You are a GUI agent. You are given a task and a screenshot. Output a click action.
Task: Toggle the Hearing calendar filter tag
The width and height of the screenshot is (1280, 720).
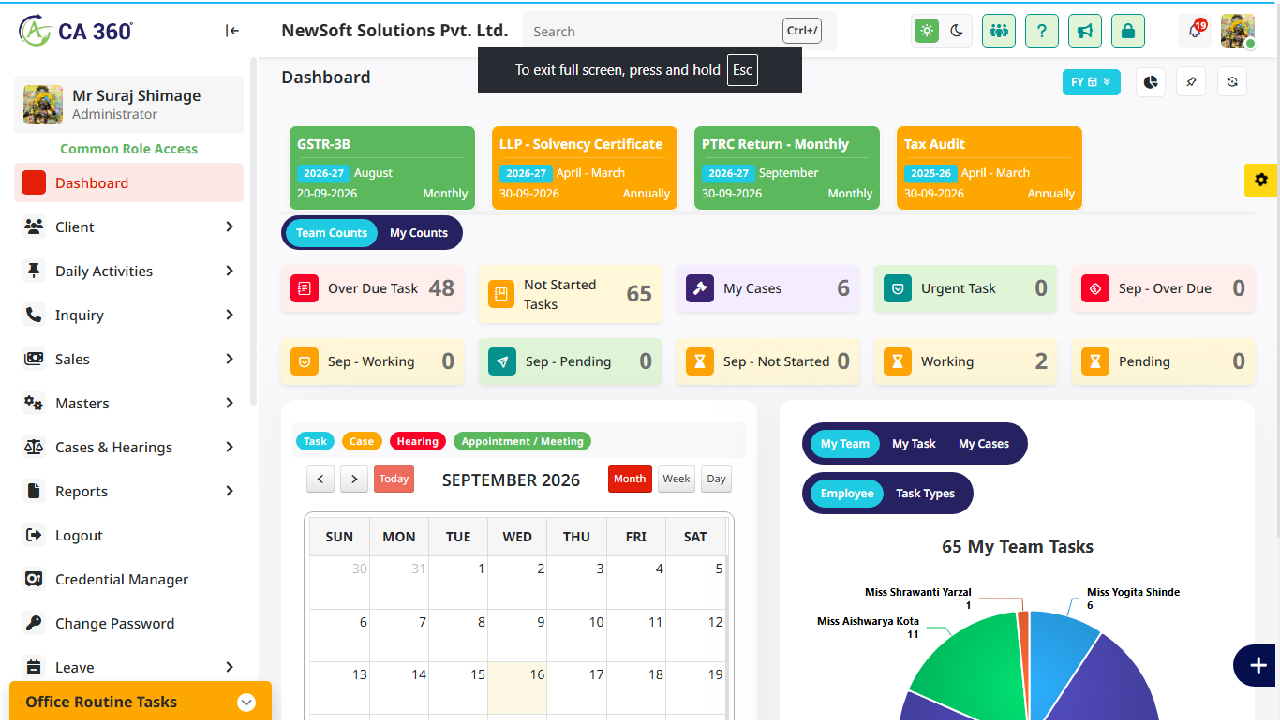417,441
